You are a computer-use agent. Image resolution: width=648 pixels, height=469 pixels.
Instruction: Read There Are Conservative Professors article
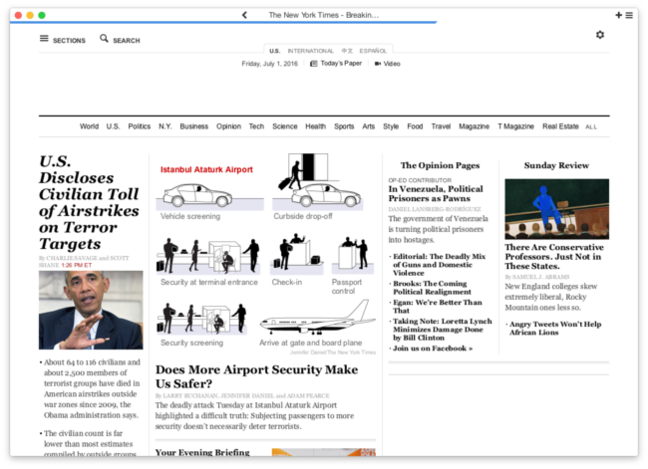pyautogui.click(x=554, y=257)
